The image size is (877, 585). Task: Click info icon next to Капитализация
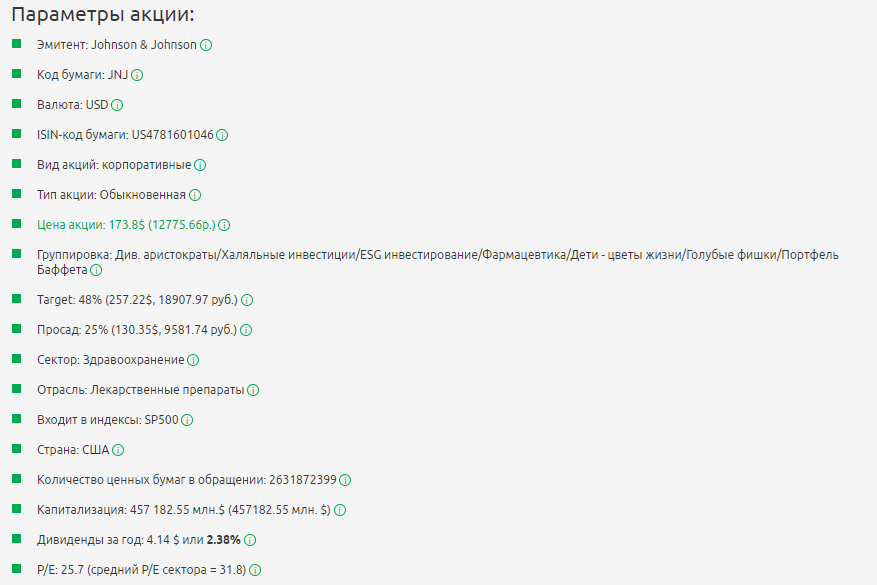(340, 510)
